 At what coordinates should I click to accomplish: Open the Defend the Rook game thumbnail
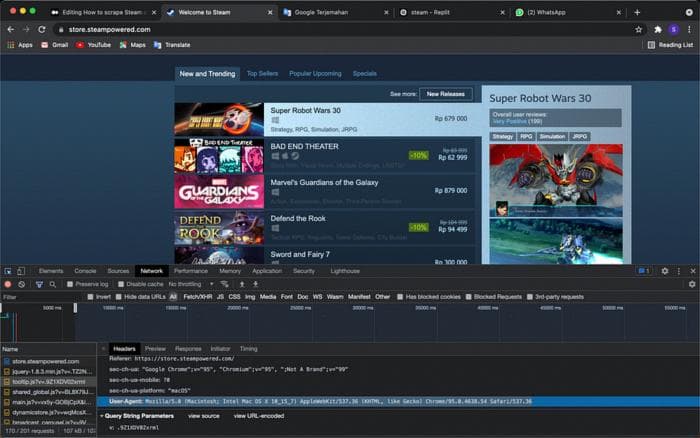[x=219, y=228]
